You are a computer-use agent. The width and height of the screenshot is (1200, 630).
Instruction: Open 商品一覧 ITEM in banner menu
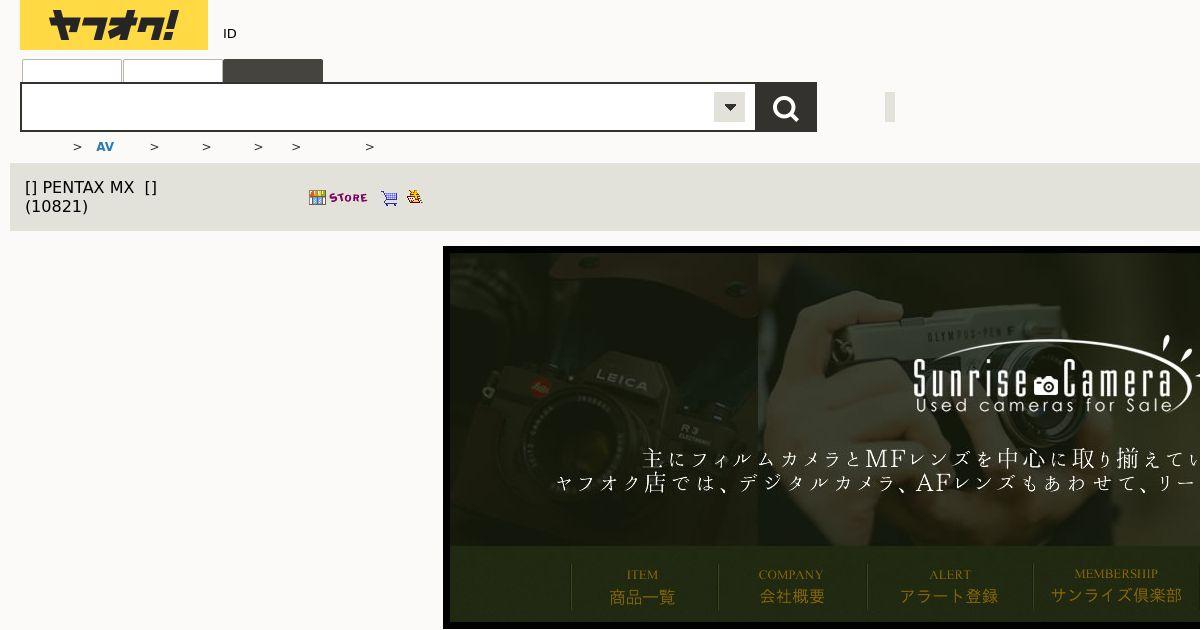coord(643,587)
